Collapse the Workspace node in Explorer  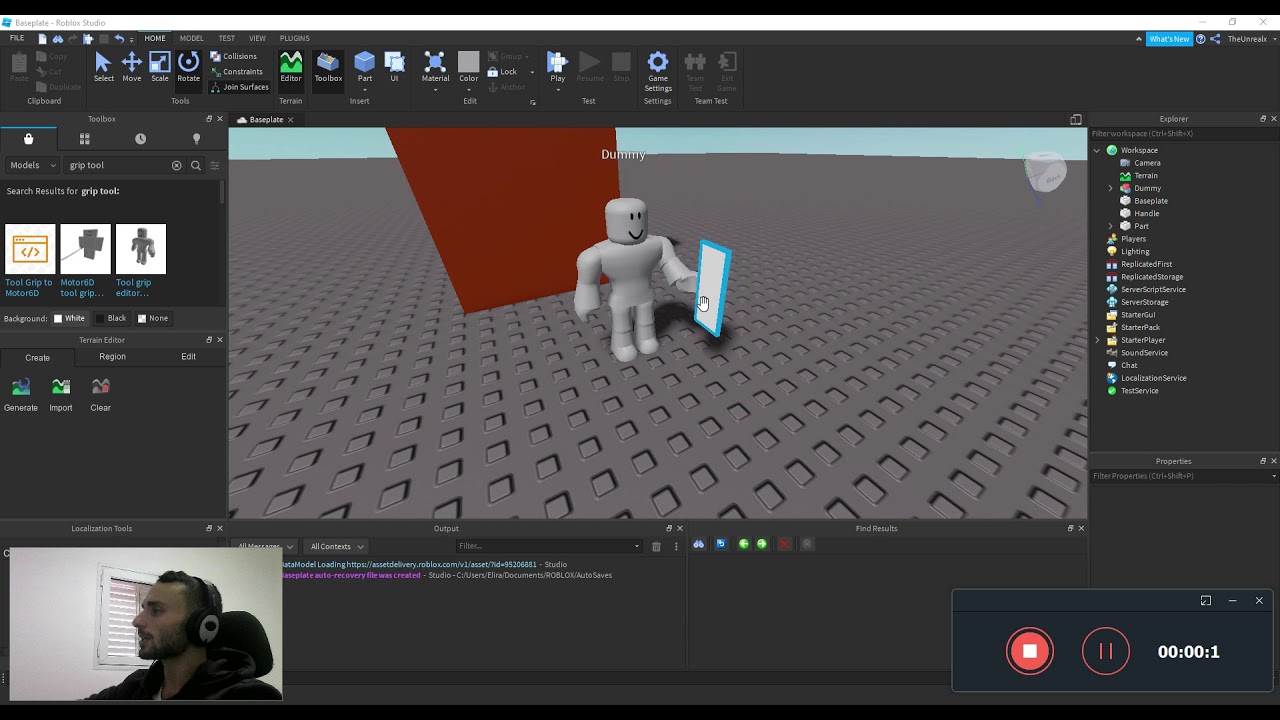click(1097, 150)
